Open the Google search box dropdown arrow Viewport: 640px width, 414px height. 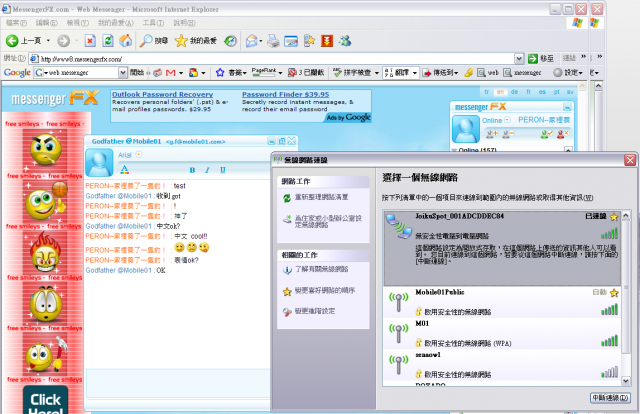click(122, 73)
